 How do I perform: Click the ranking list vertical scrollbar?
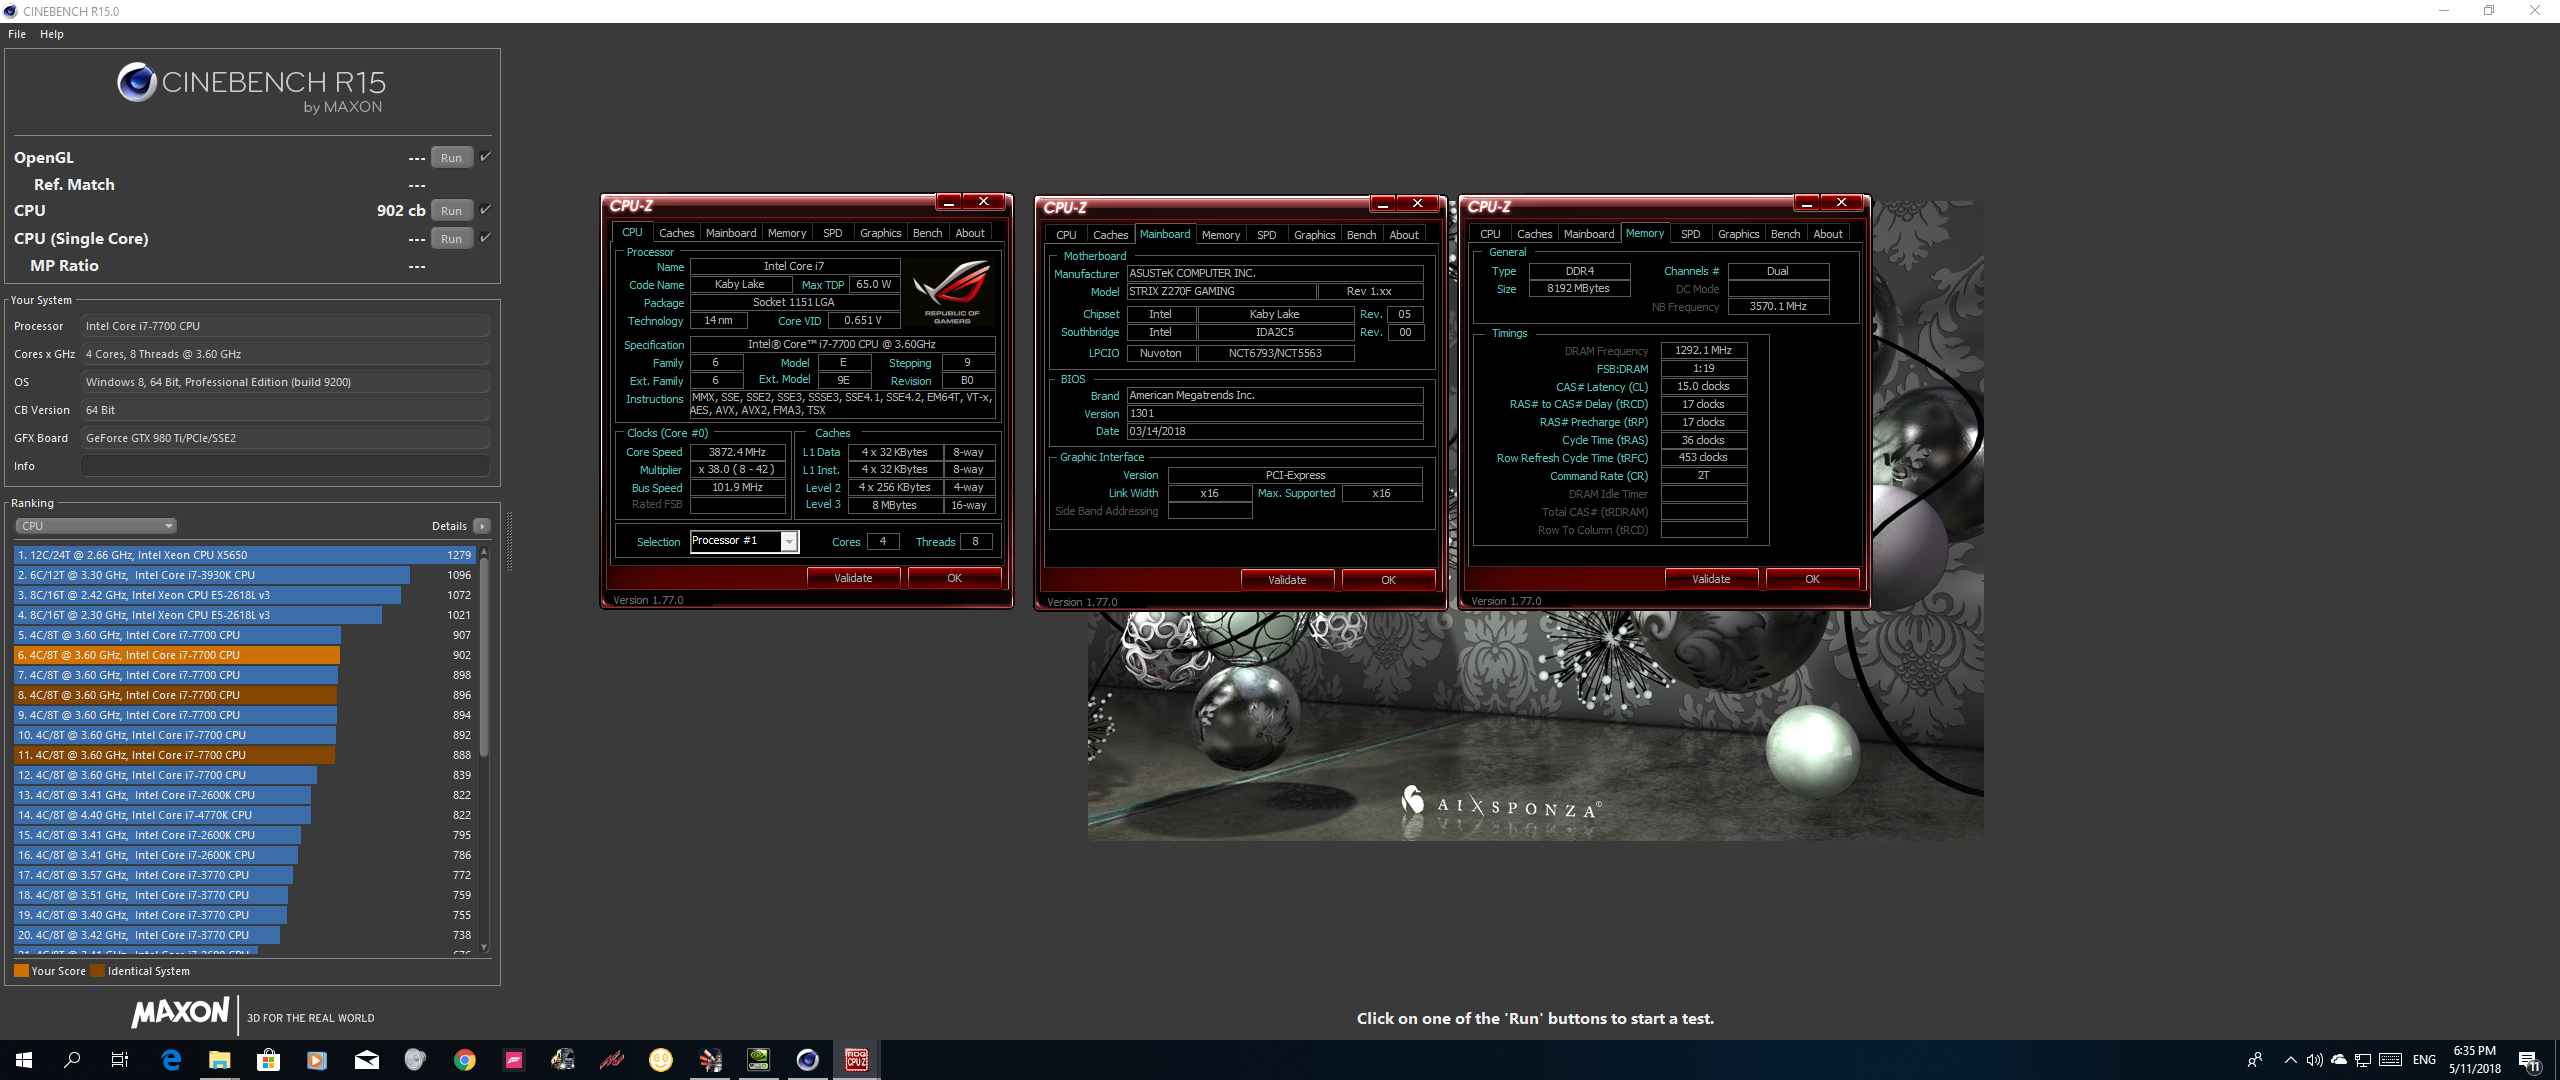point(484,657)
